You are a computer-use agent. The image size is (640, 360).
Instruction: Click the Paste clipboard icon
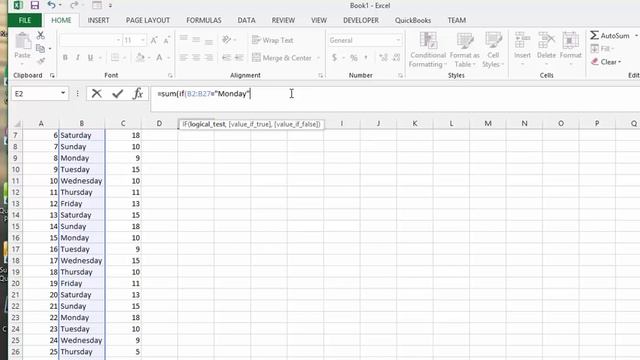pyautogui.click(x=22, y=42)
